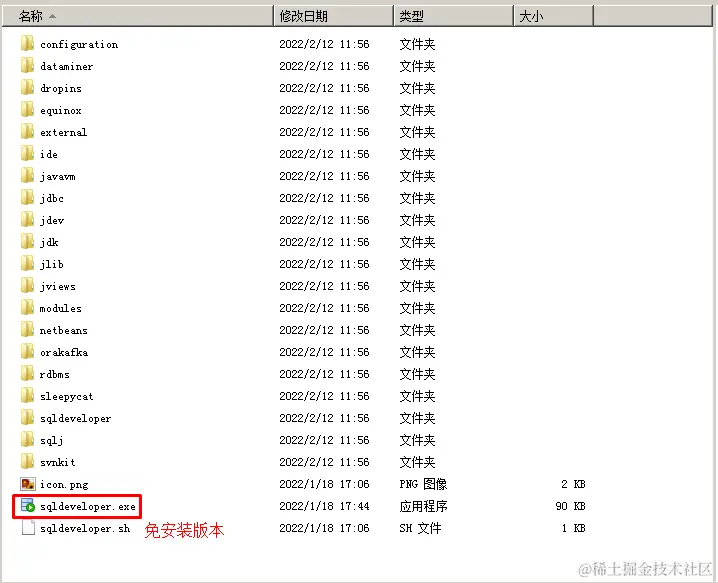Click the modified date of icon.png

coord(324,484)
